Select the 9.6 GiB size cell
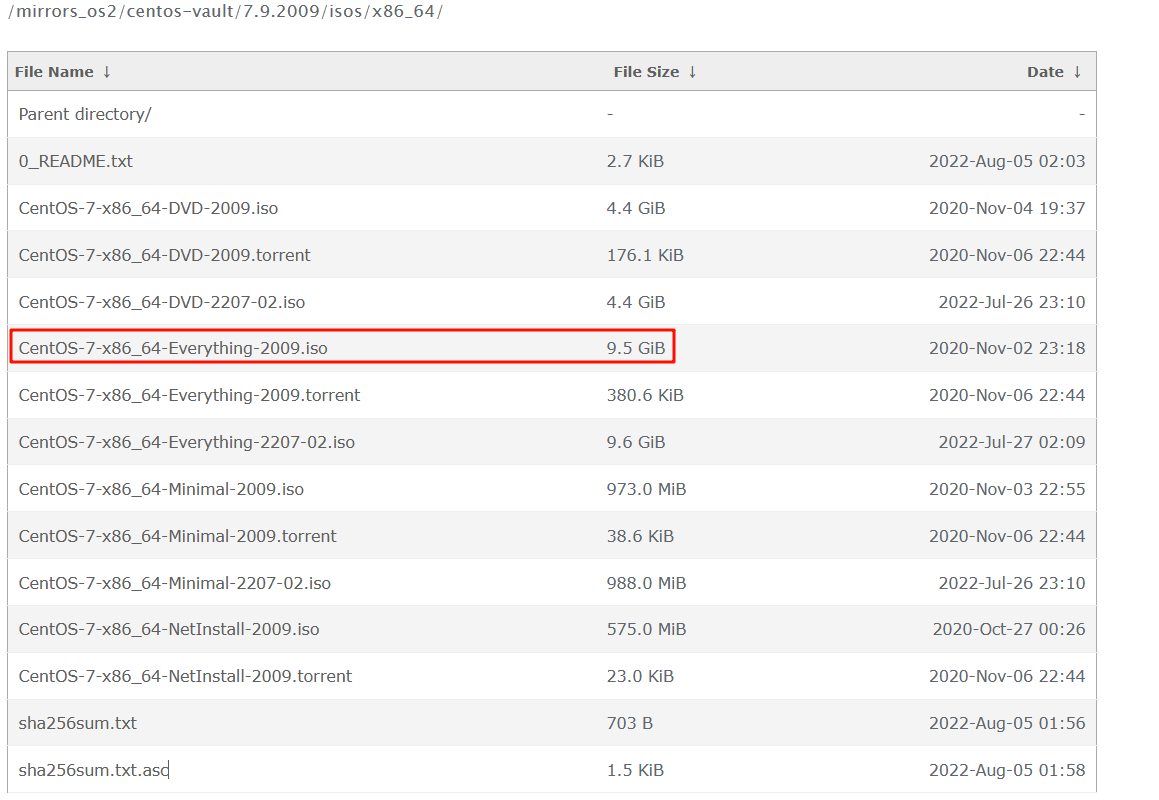 pyautogui.click(x=636, y=442)
